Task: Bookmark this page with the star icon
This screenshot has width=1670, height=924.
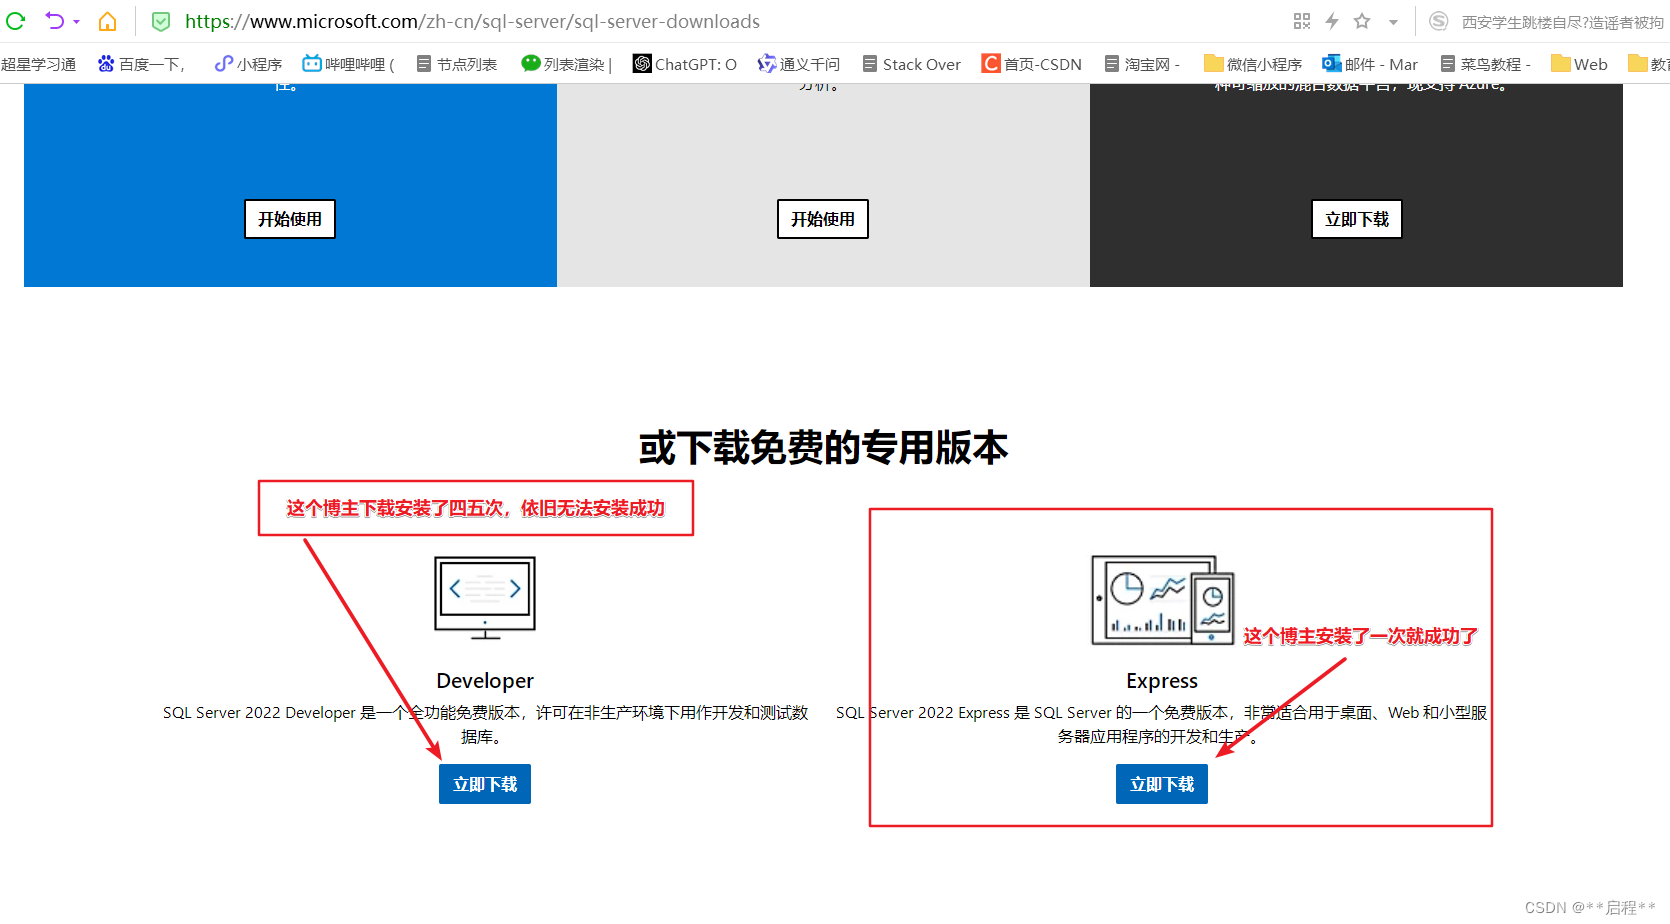Action: tap(1362, 21)
